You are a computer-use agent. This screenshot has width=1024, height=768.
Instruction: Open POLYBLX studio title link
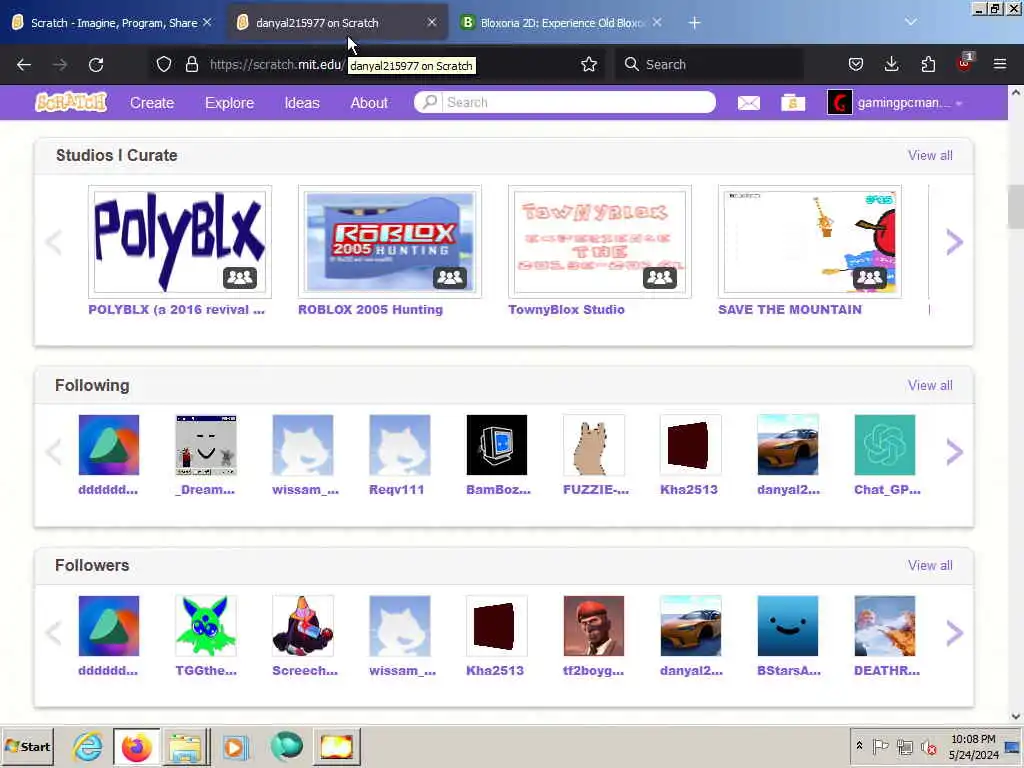pyautogui.click(x=176, y=310)
